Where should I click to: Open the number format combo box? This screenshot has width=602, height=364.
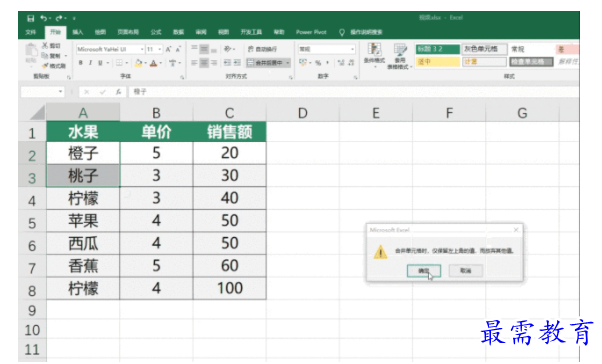coord(327,49)
